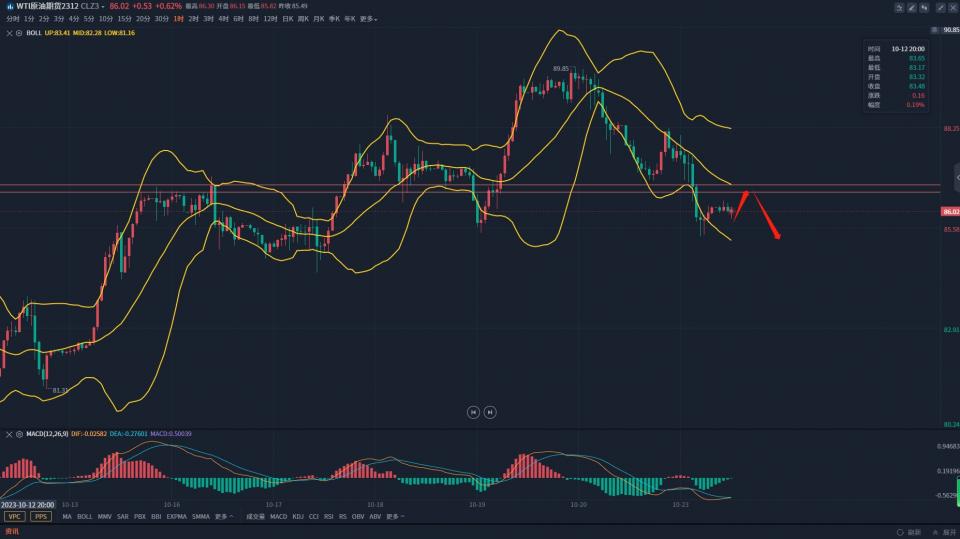Viewport: 960px width, 539px height.
Task: Click the refresh circle icon in the status bar
Action: 900,532
